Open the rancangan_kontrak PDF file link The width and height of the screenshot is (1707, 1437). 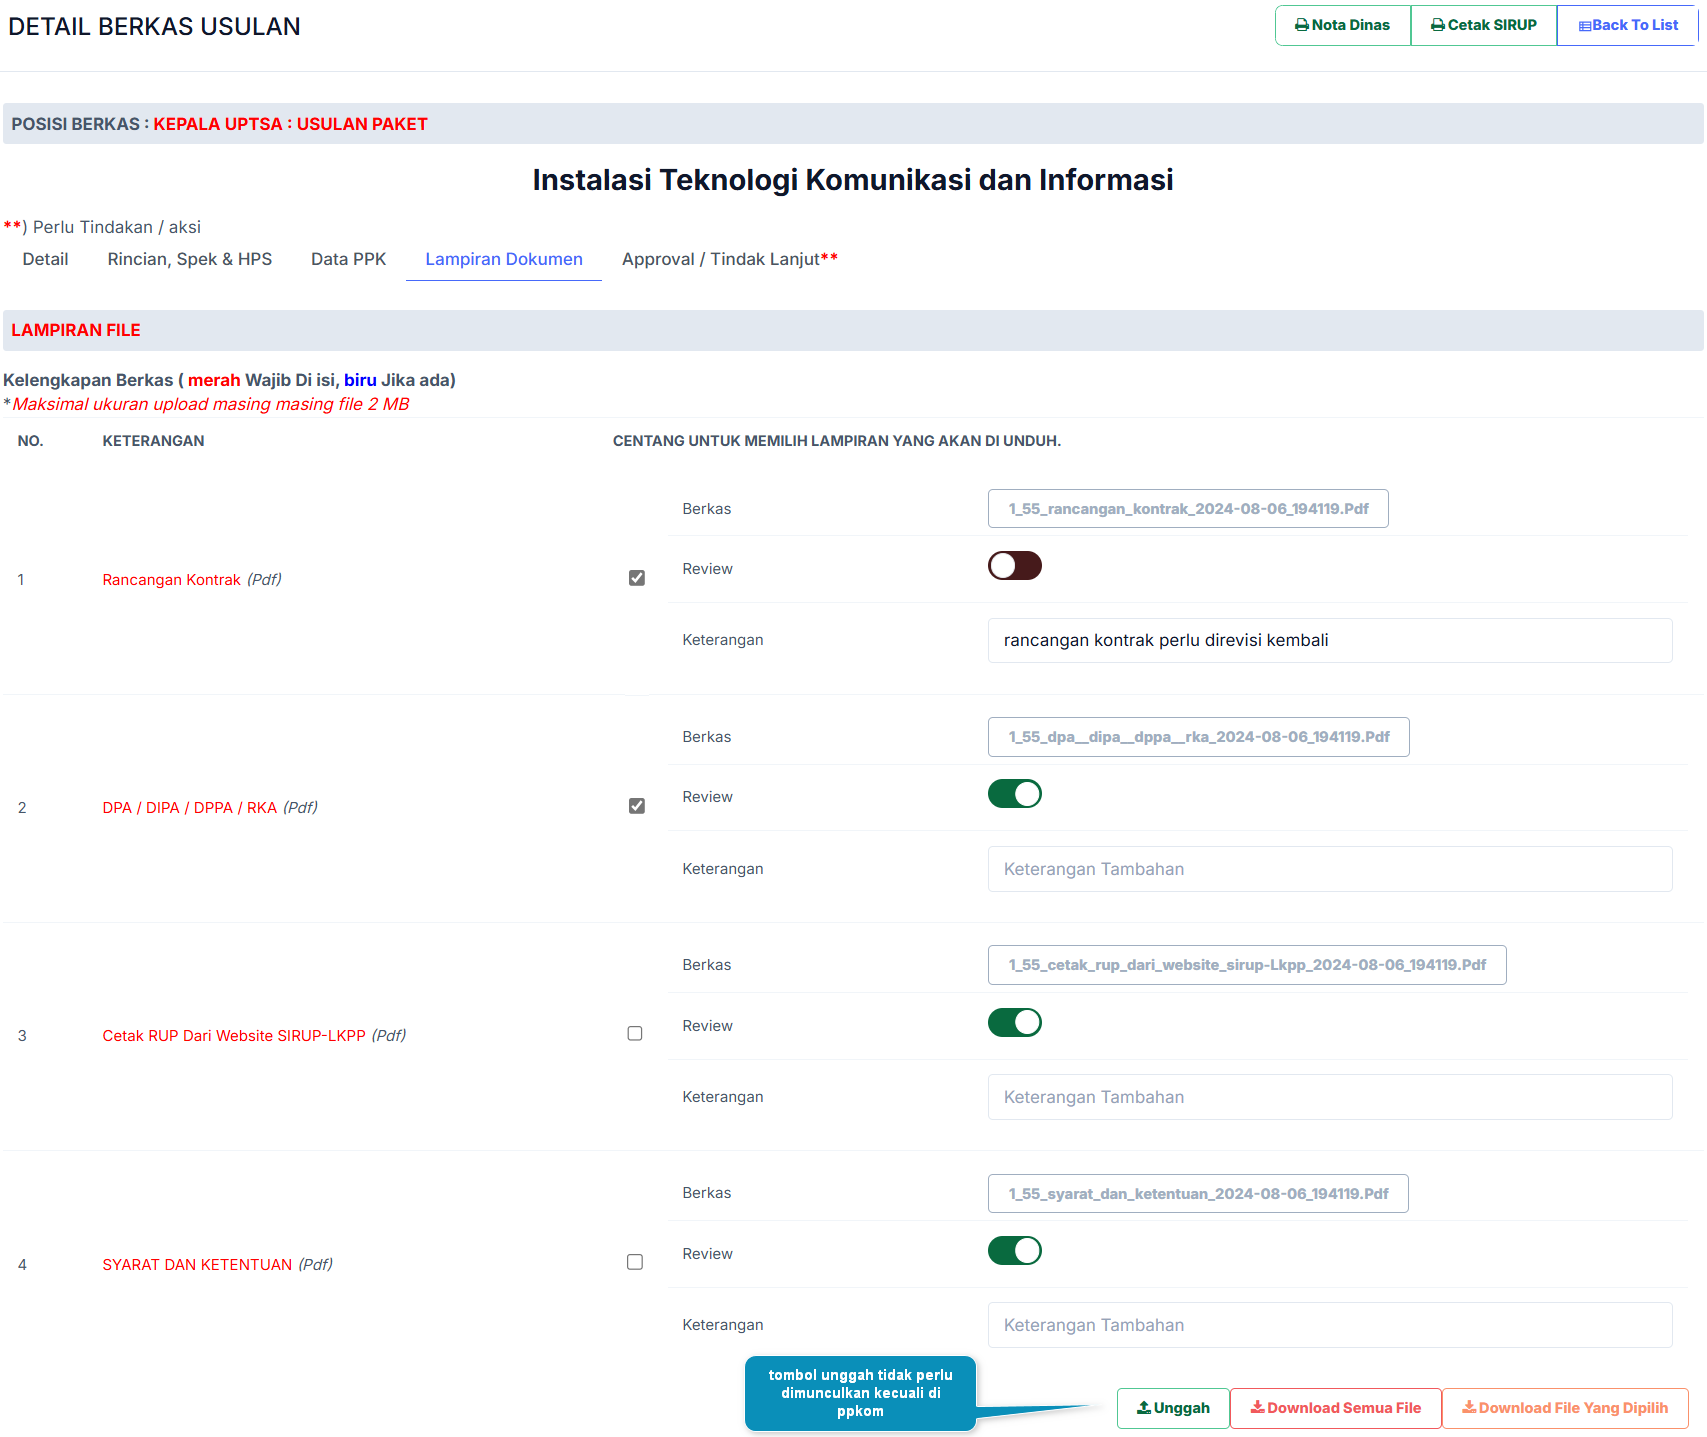coord(1187,509)
